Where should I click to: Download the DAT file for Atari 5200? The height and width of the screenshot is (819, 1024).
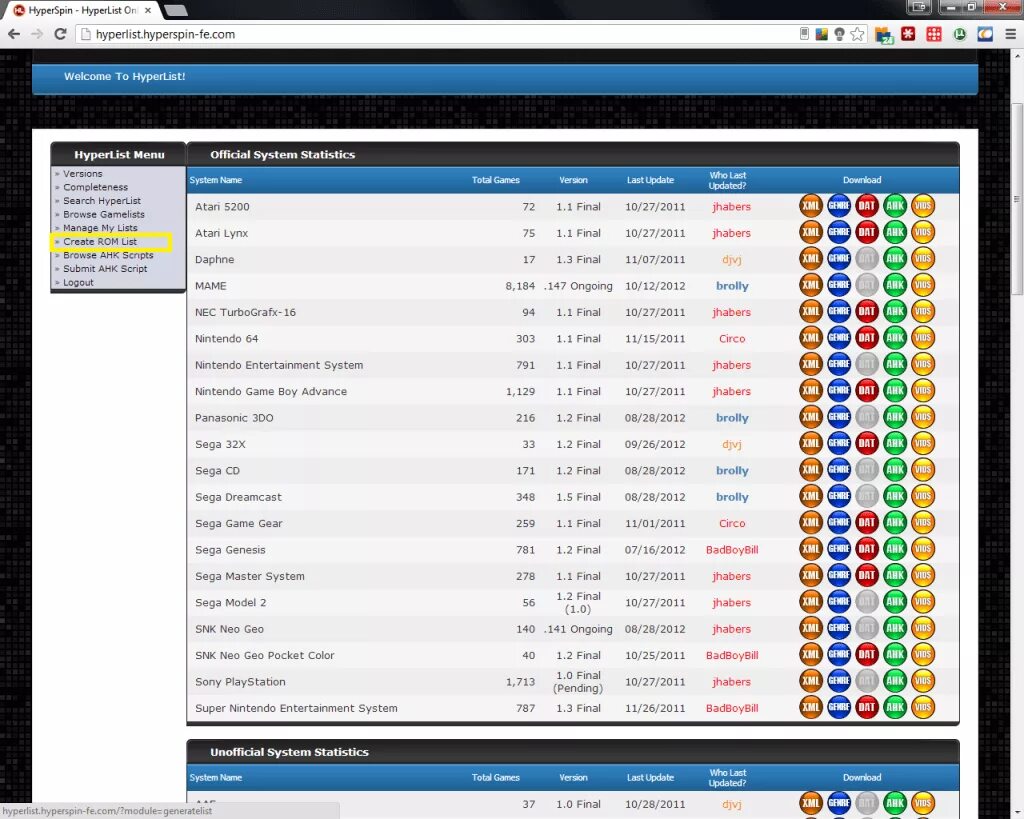[867, 206]
